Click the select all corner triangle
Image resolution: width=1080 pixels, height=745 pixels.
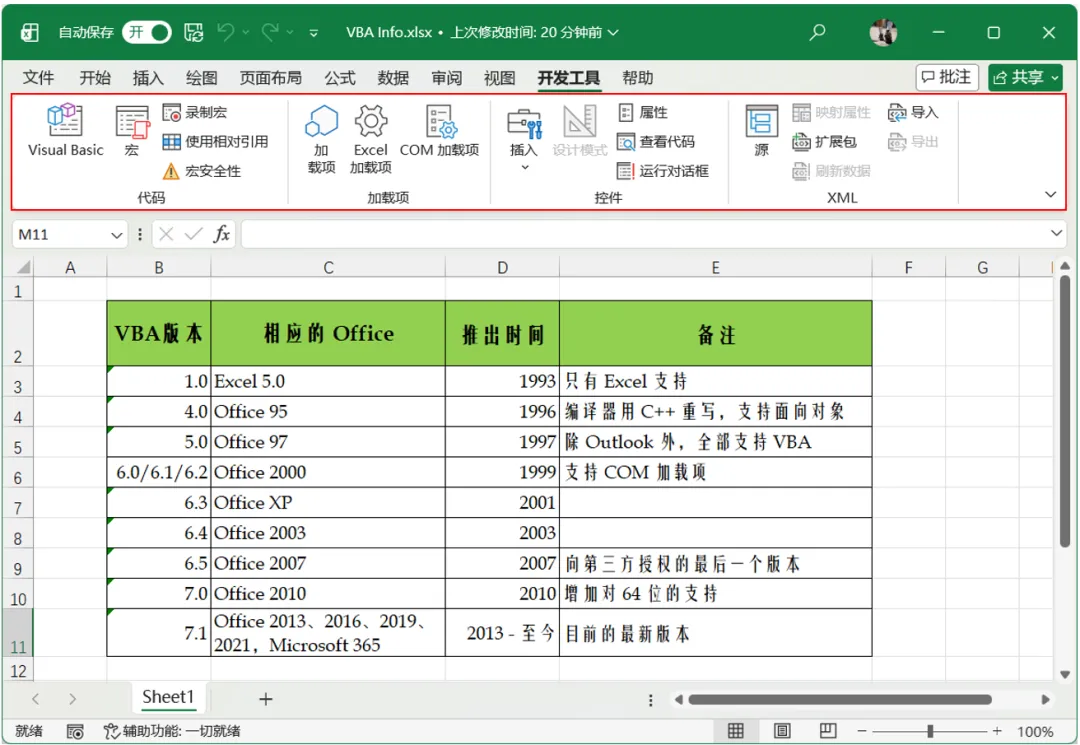point(23,267)
